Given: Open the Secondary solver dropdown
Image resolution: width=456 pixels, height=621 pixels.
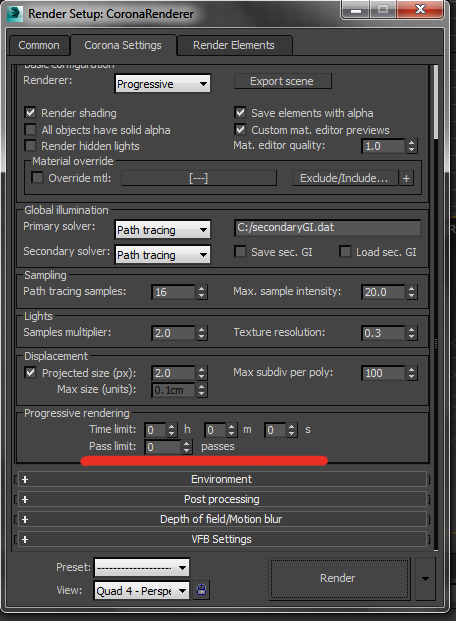Looking at the screenshot, I should pyautogui.click(x=162, y=255).
